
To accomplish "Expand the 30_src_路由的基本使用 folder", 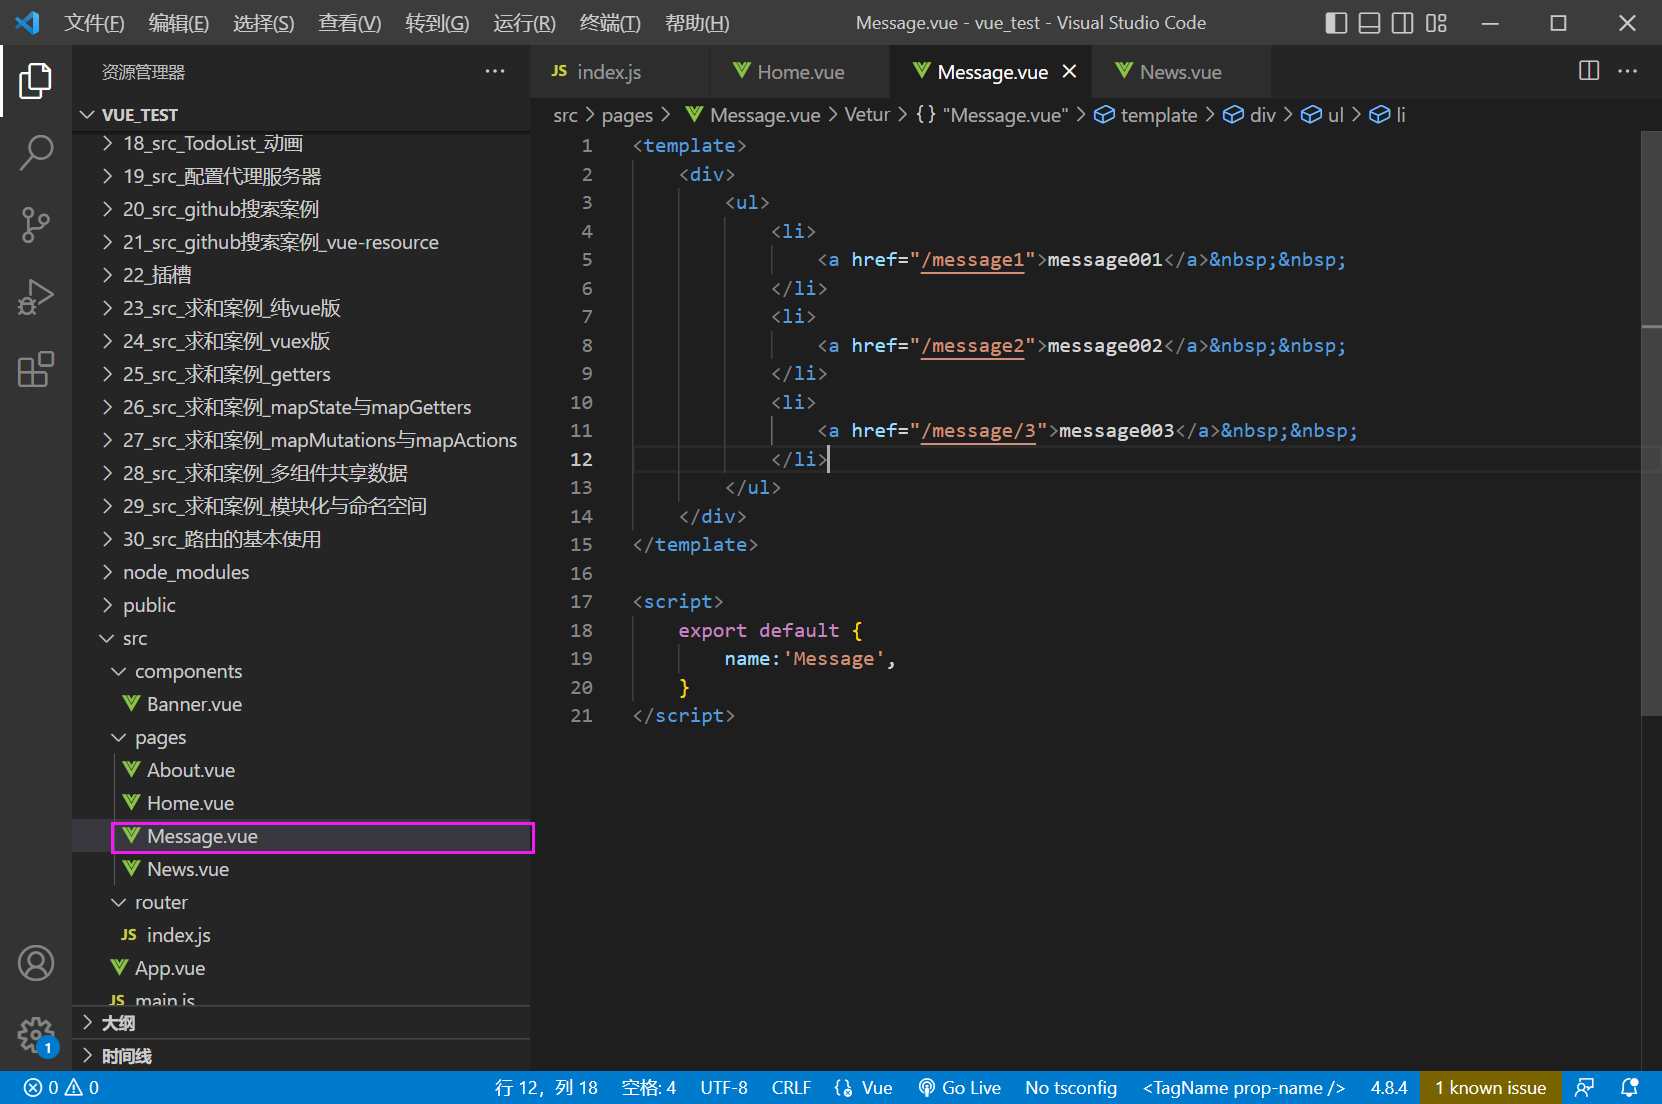I will pos(301,539).
